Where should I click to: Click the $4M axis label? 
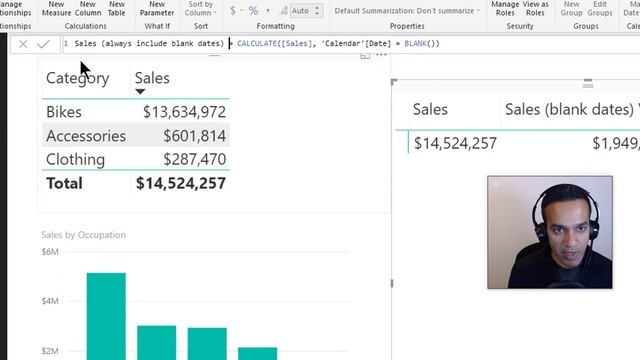(x=50, y=301)
